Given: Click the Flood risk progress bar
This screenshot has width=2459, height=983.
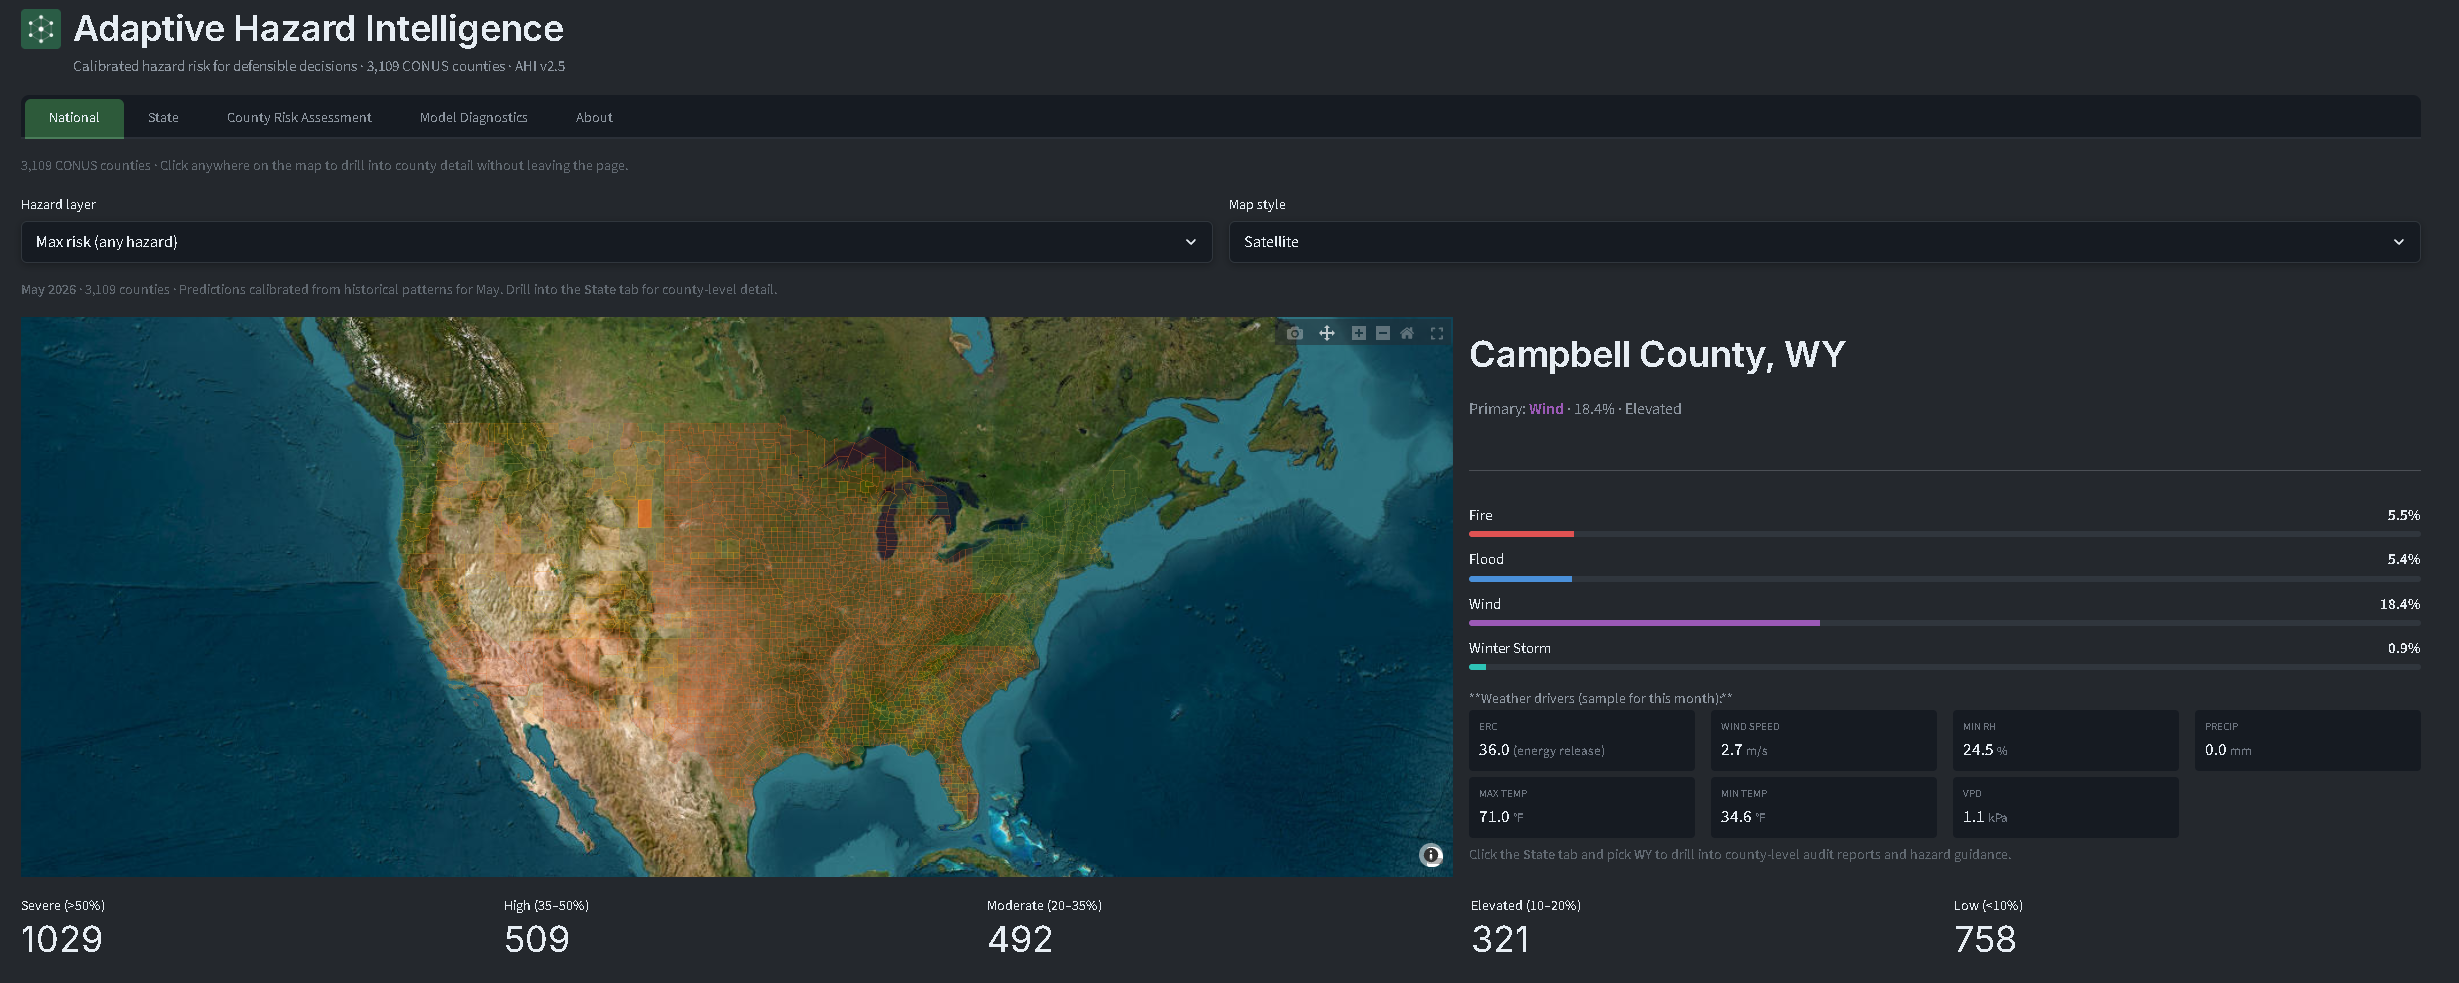Looking at the screenshot, I should coord(1944,579).
